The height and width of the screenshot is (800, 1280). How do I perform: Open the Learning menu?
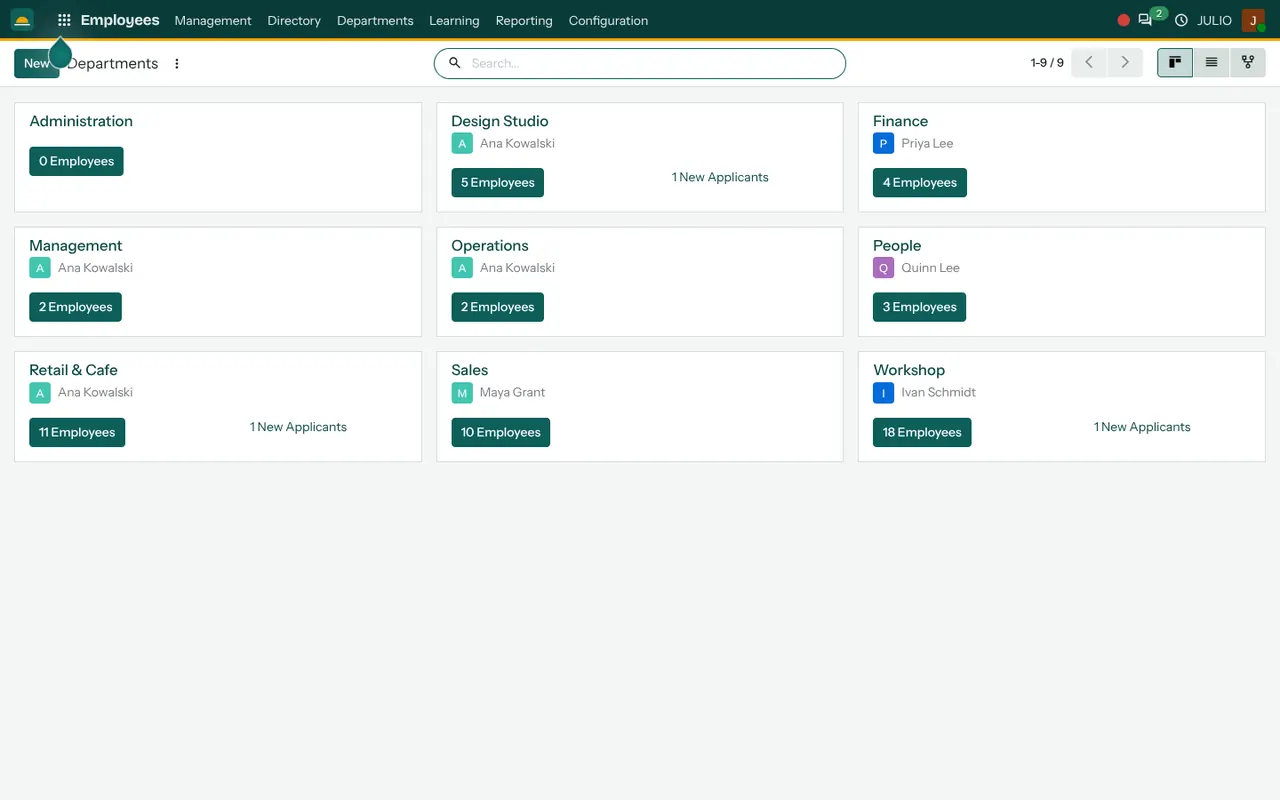[454, 20]
